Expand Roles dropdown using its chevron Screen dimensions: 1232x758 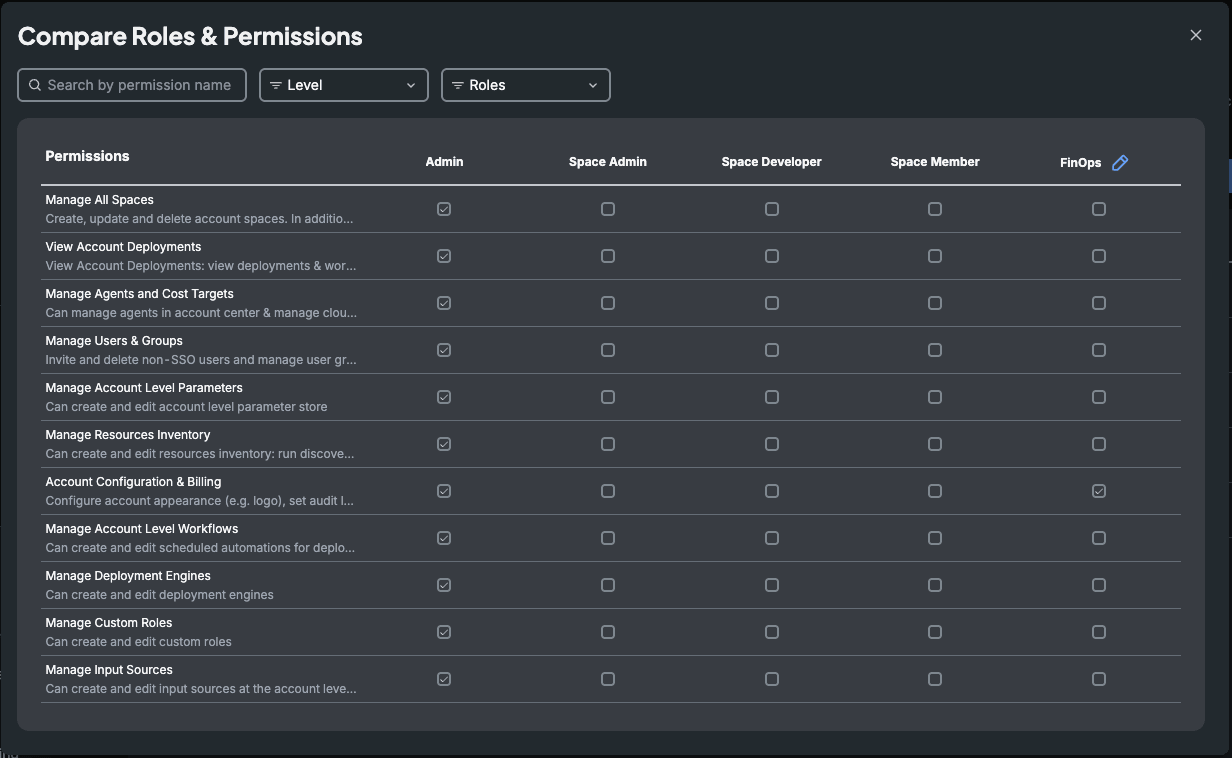pos(593,85)
